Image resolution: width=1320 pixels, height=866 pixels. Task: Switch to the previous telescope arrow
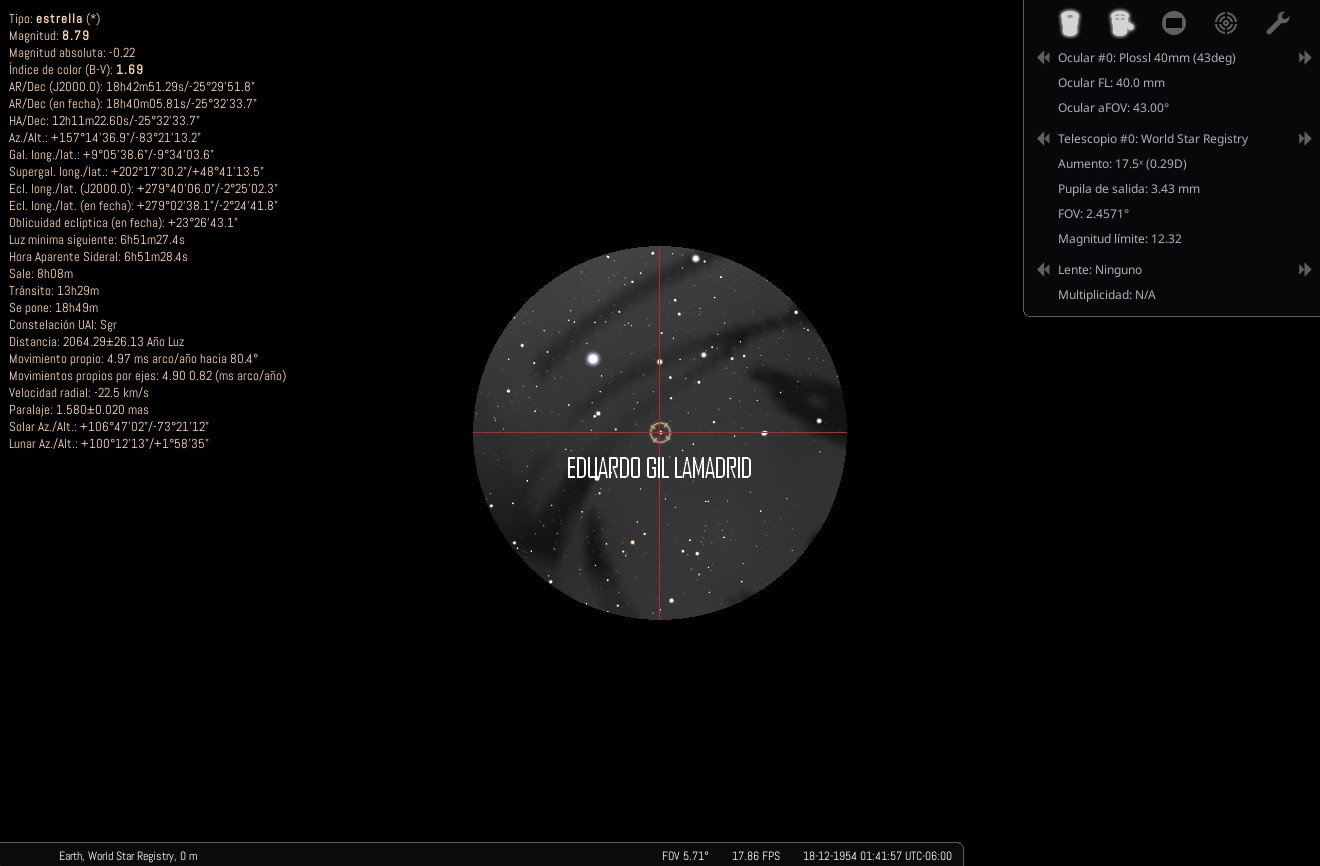tap(1043, 139)
